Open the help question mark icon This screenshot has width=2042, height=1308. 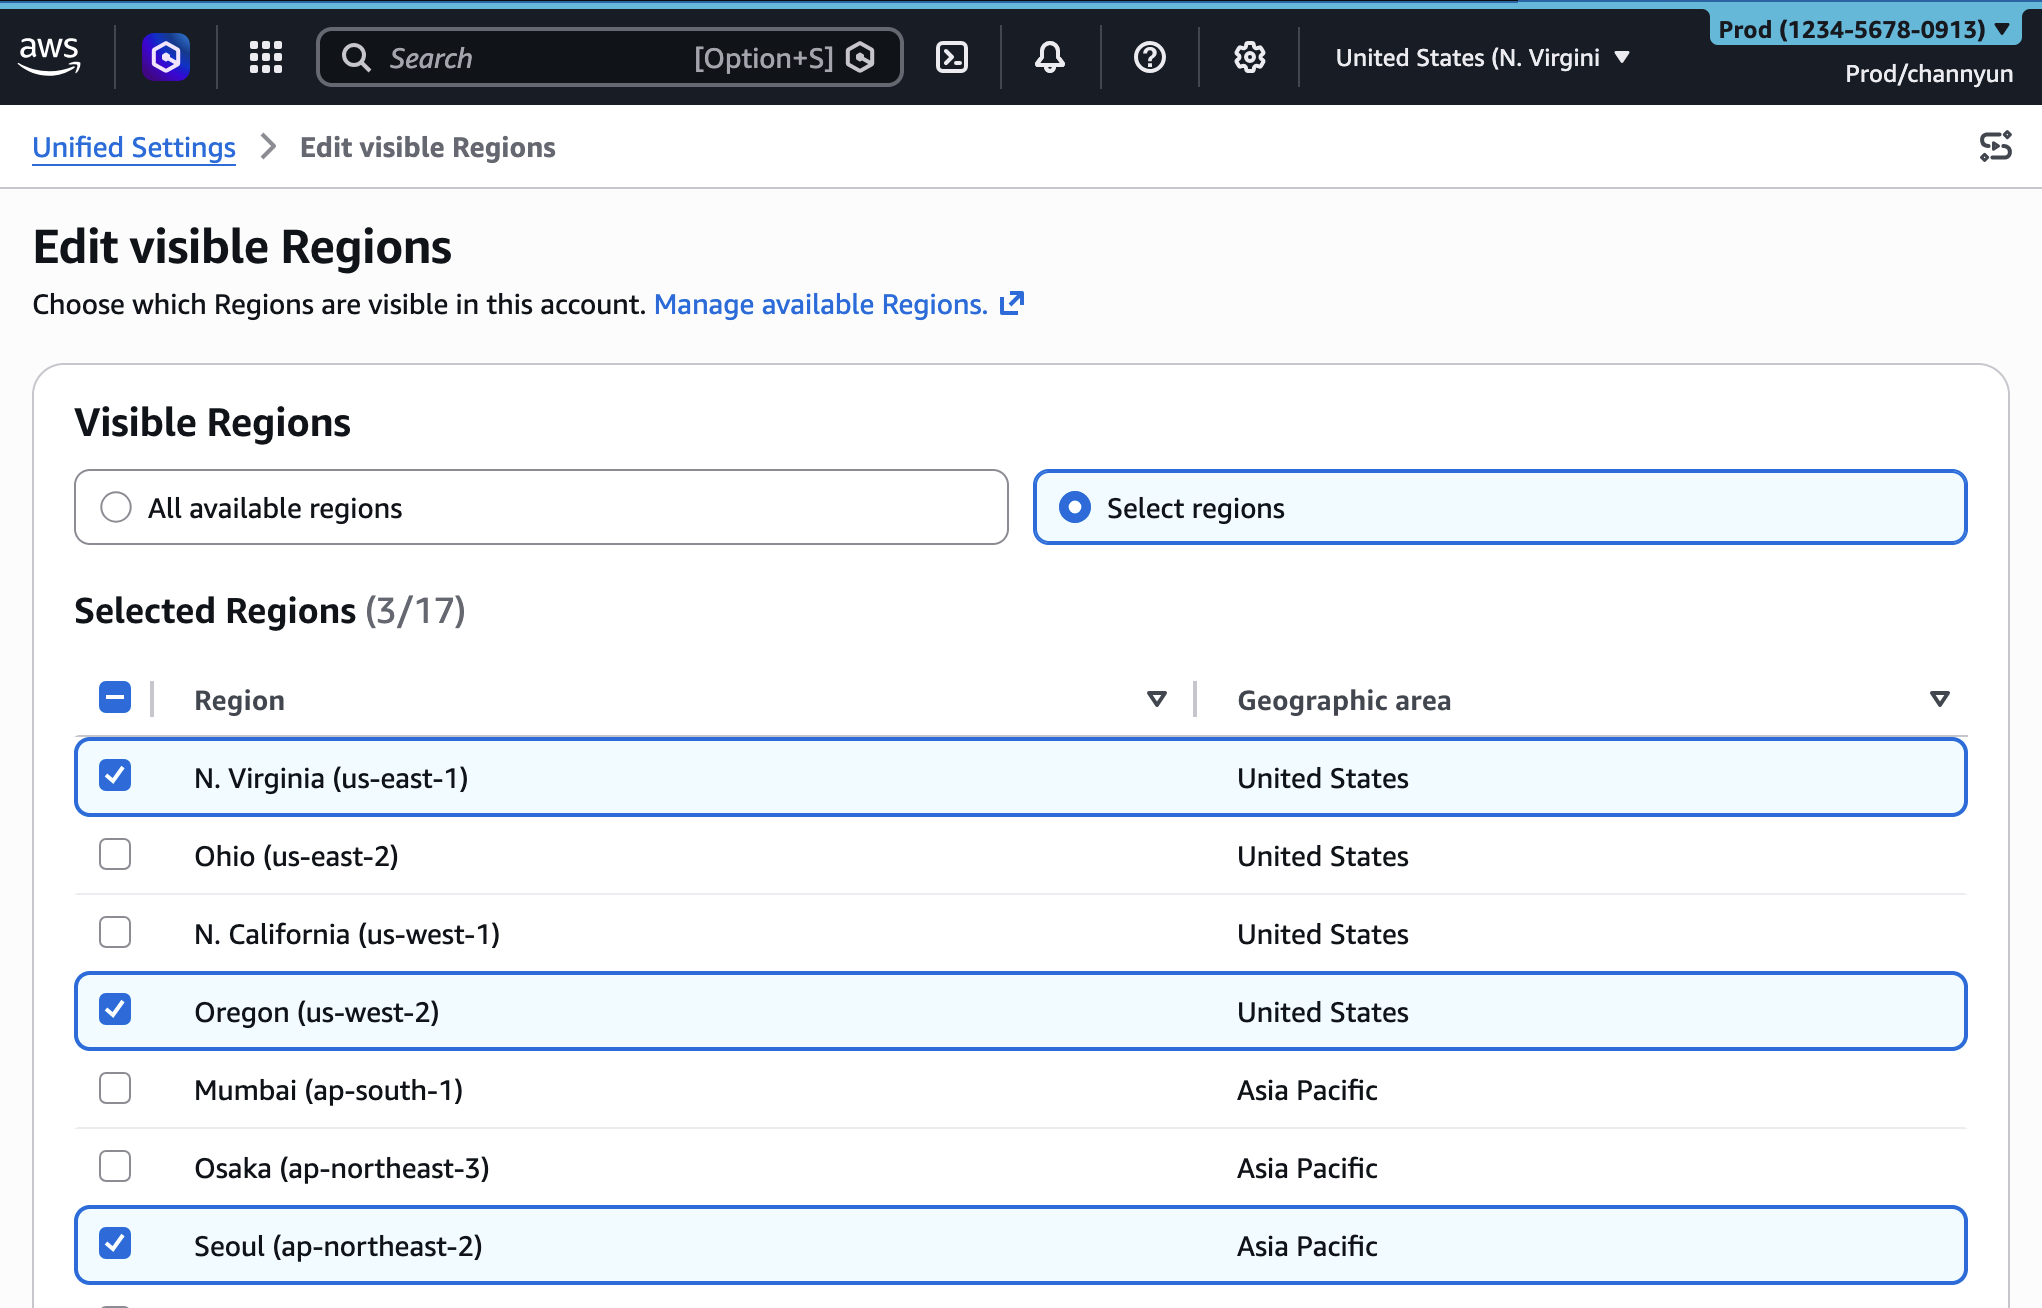pos(1149,57)
